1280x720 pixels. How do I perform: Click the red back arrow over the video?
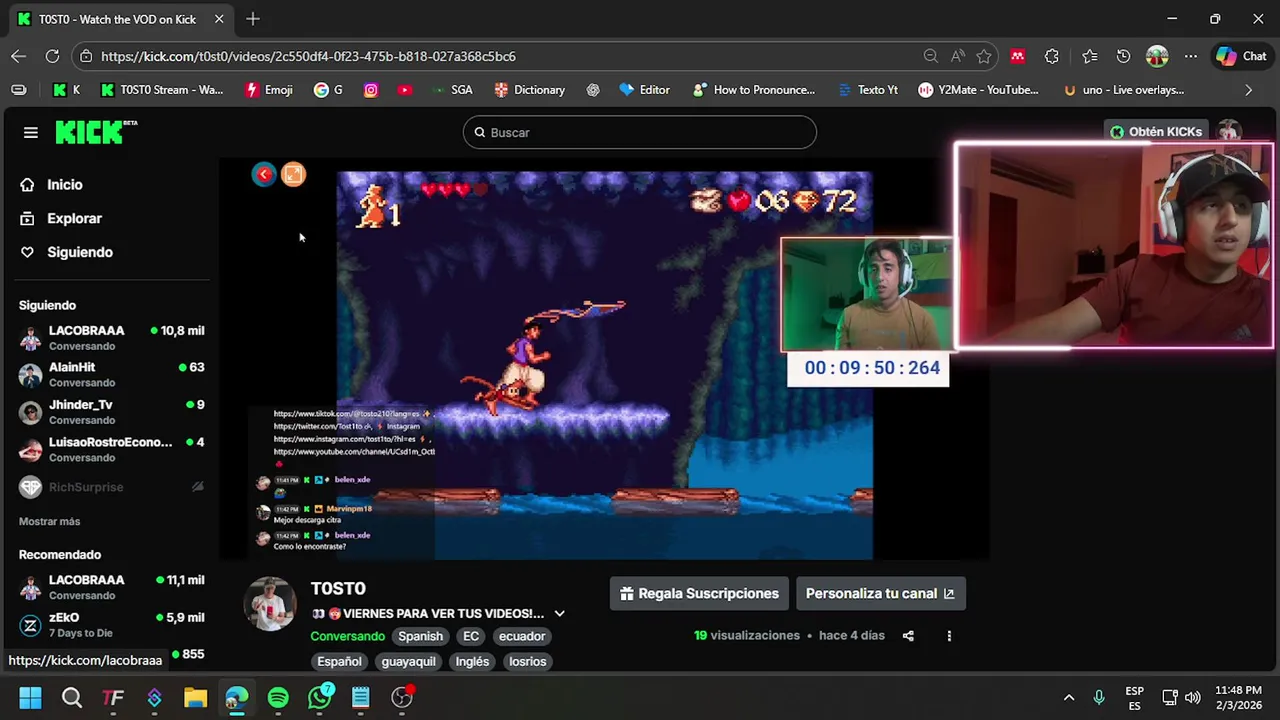point(264,175)
